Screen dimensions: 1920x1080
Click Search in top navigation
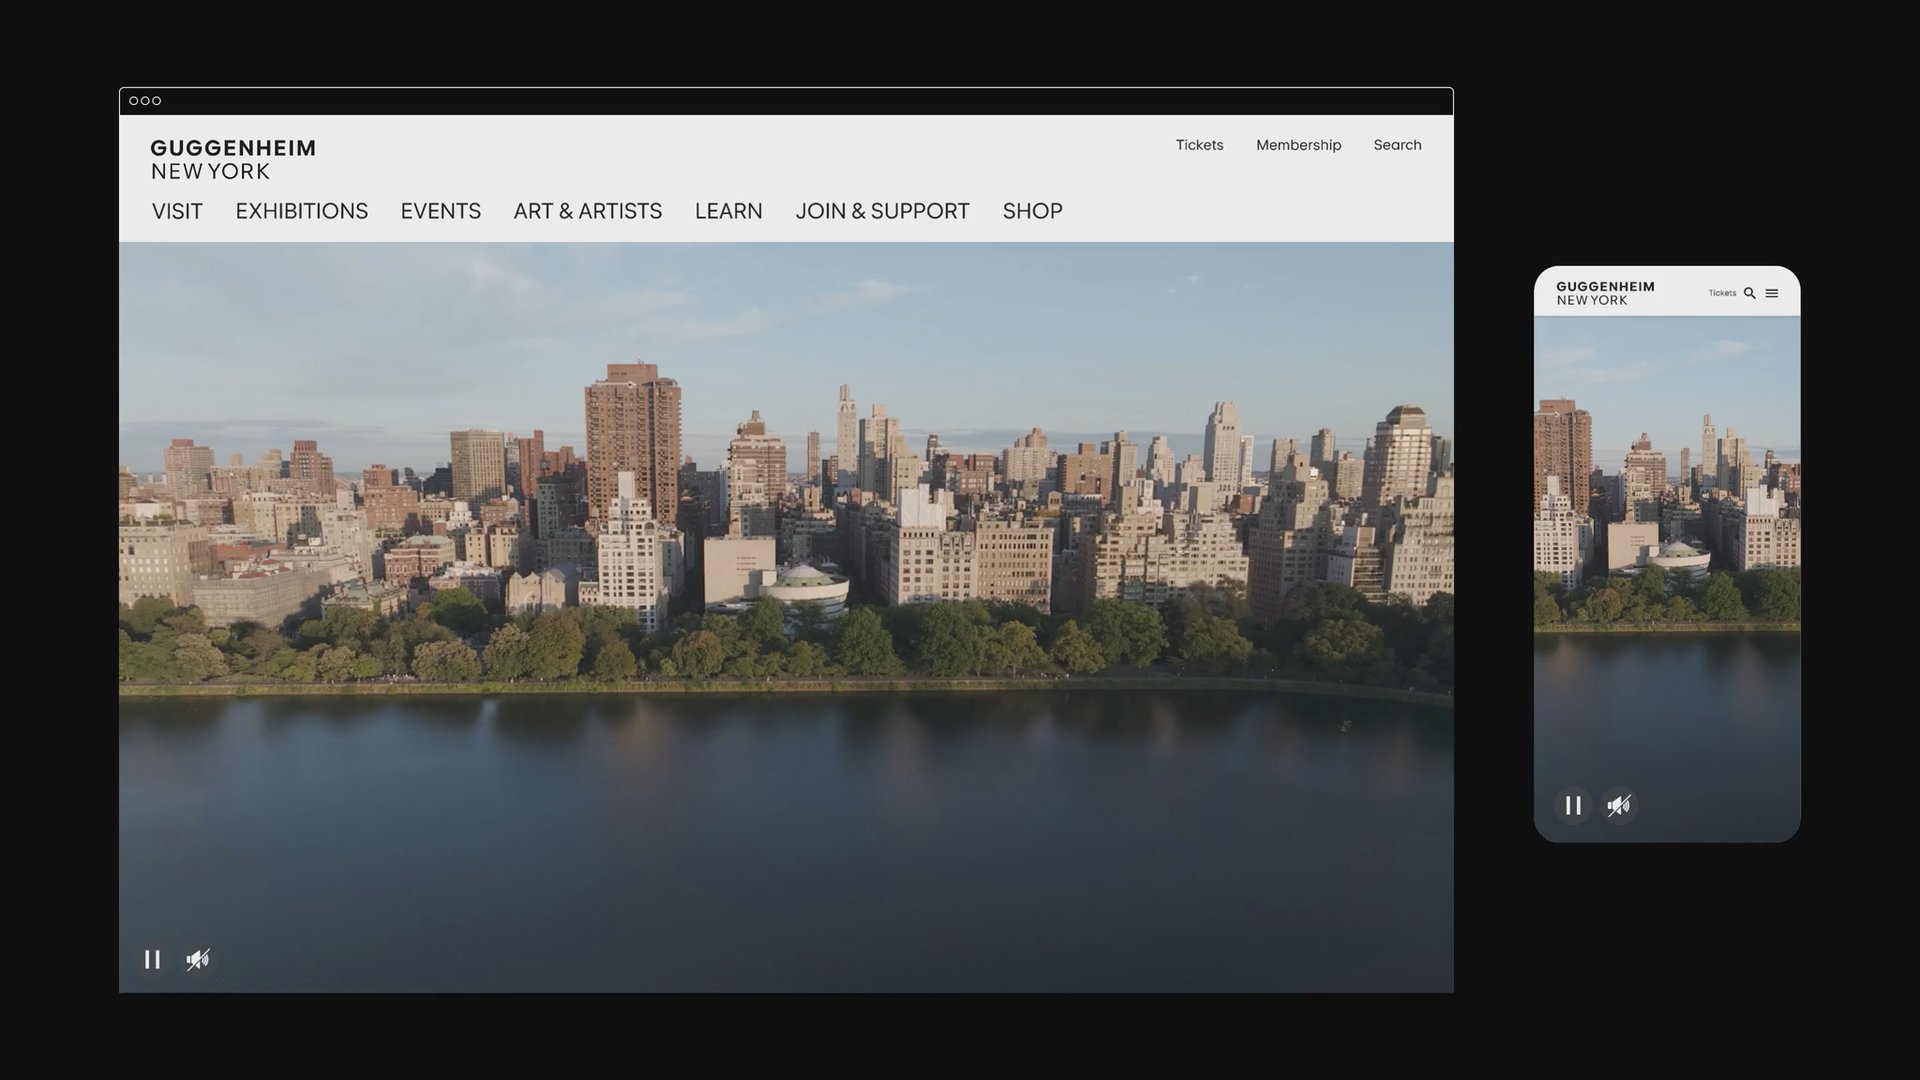point(1397,145)
